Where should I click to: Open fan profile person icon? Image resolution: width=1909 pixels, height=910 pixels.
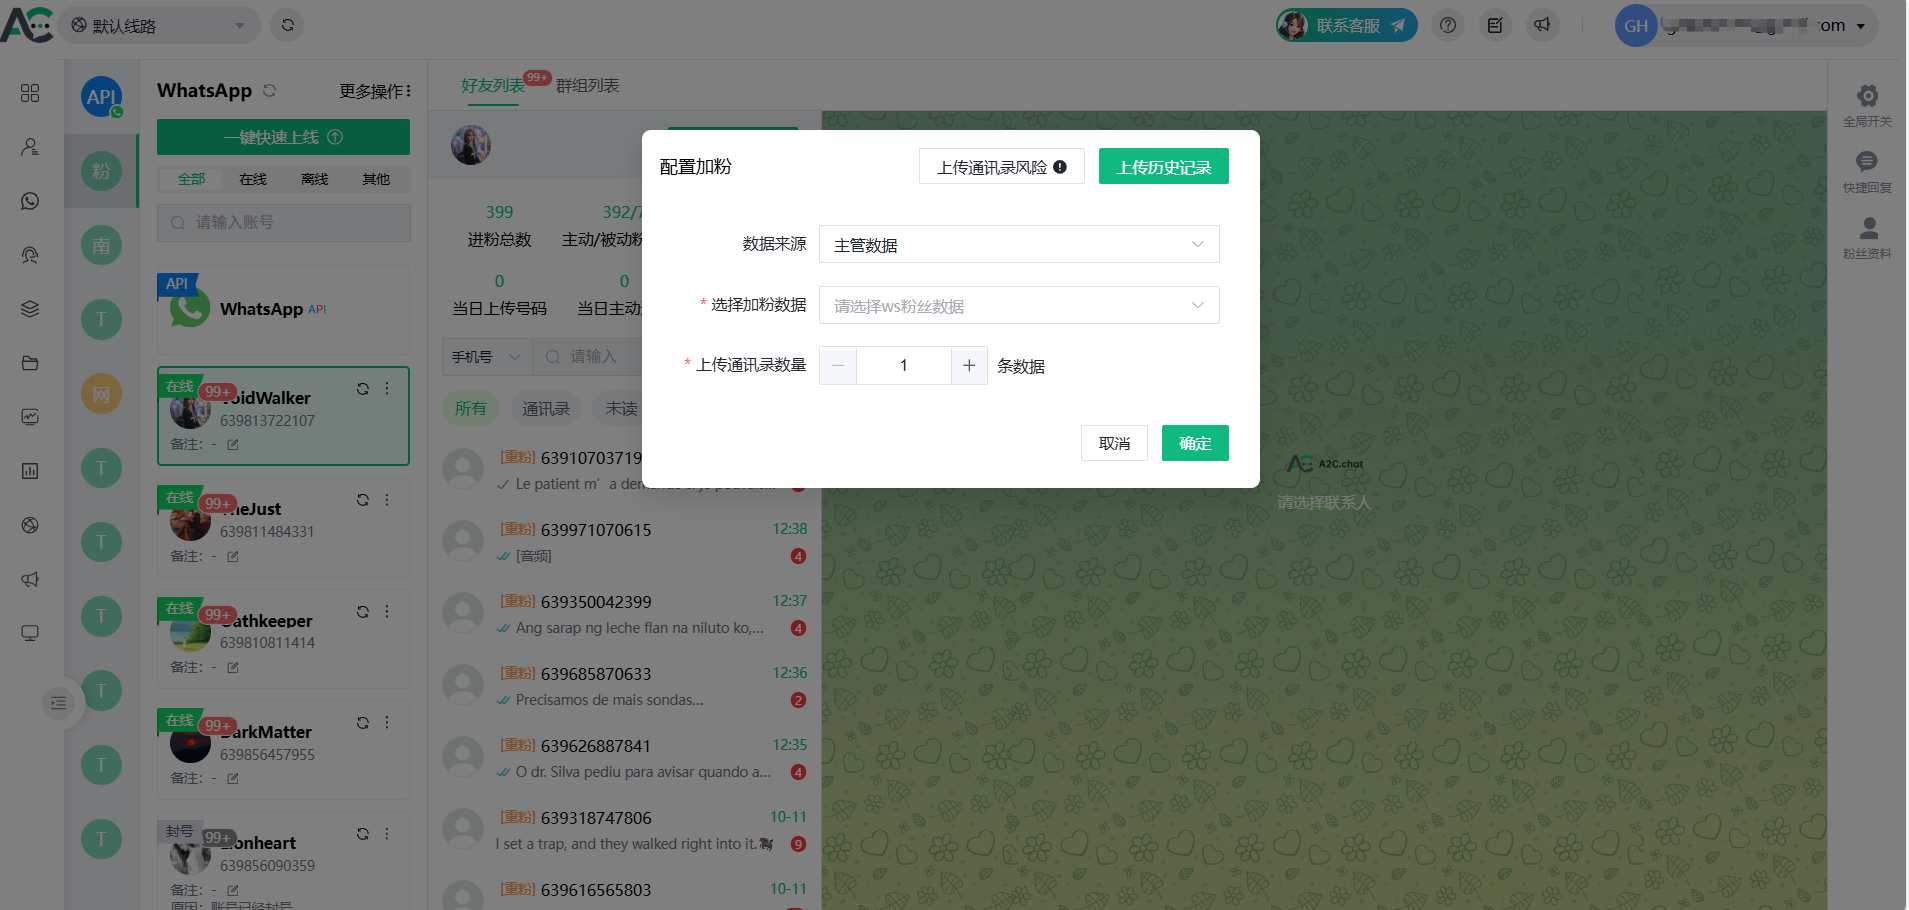coord(1866,229)
